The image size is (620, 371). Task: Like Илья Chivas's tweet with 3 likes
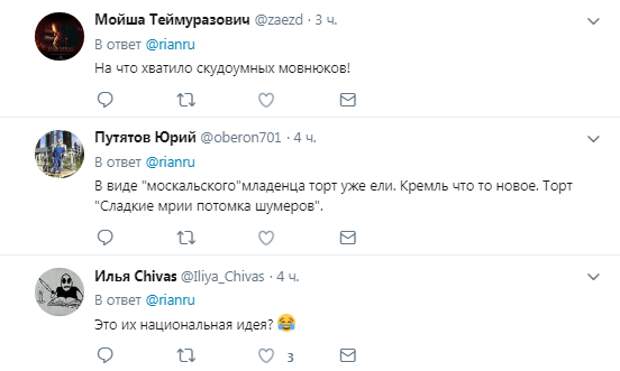coord(266,356)
